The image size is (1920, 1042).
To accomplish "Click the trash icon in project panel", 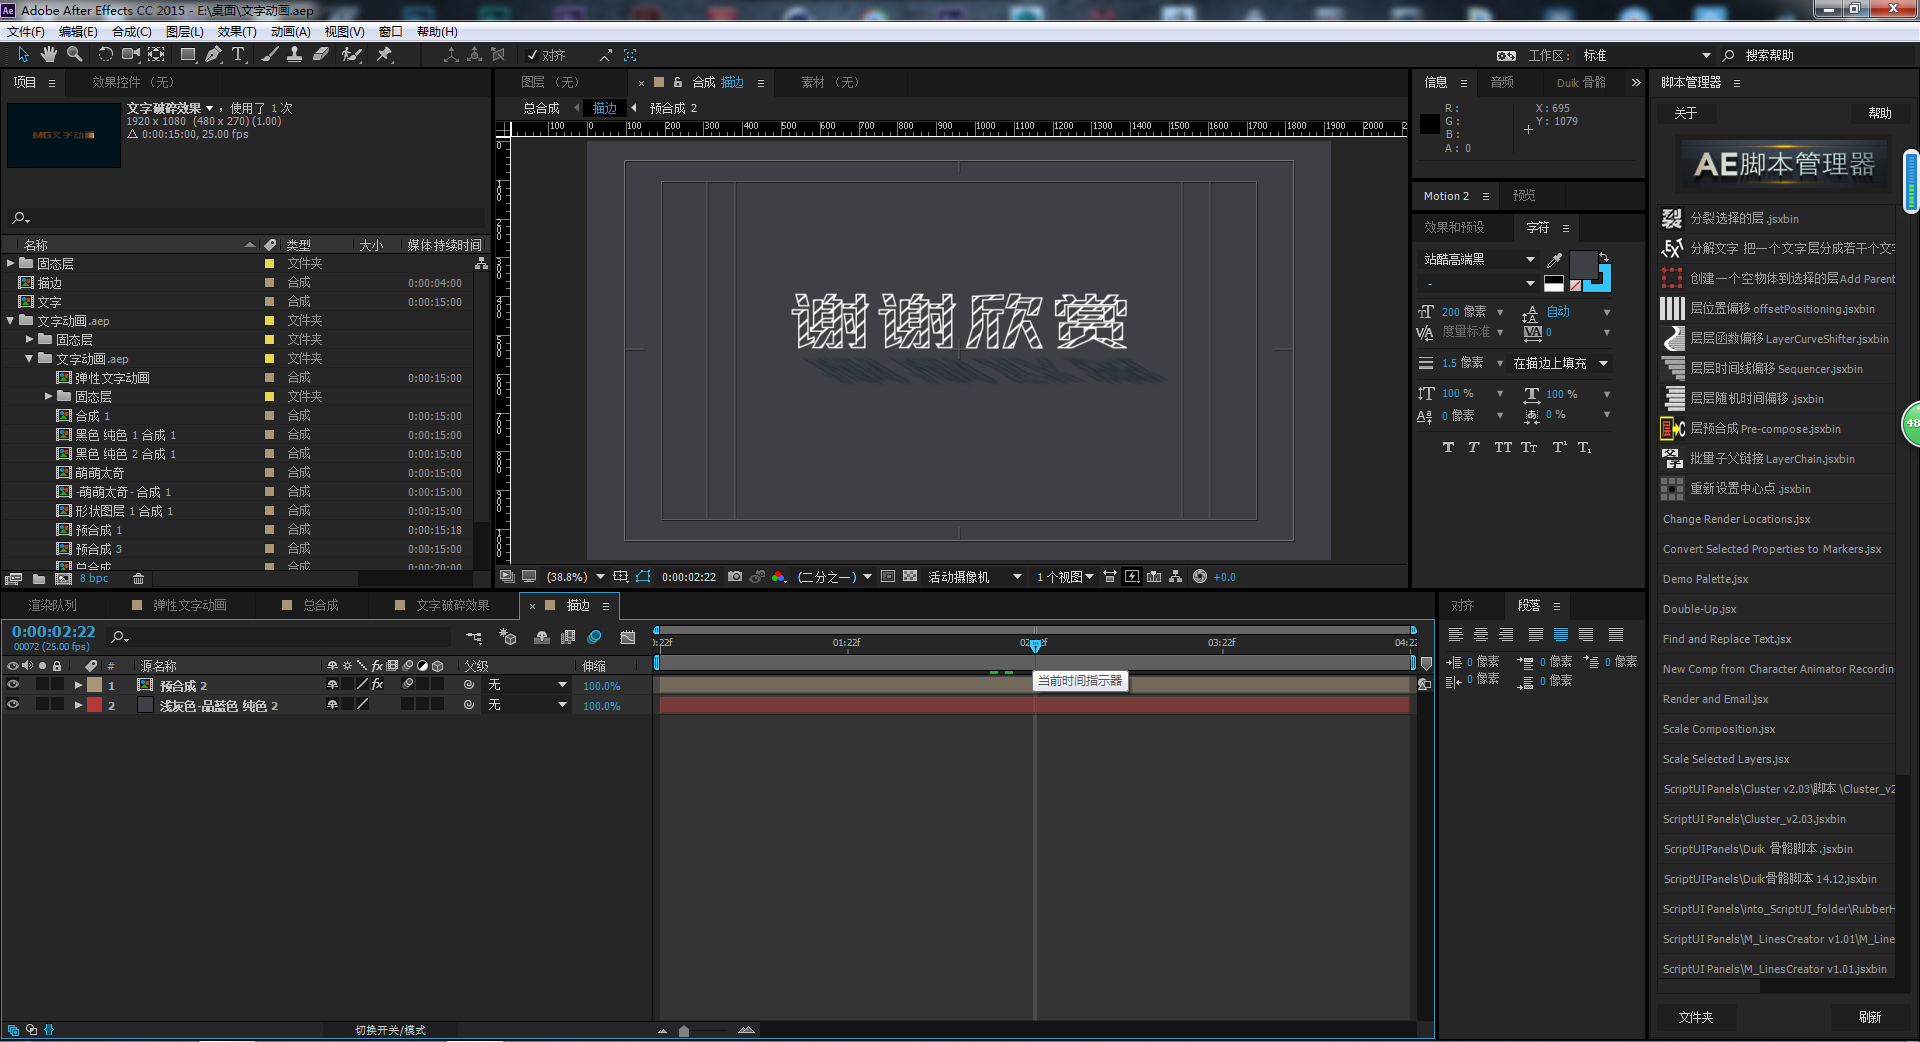I will 138,579.
